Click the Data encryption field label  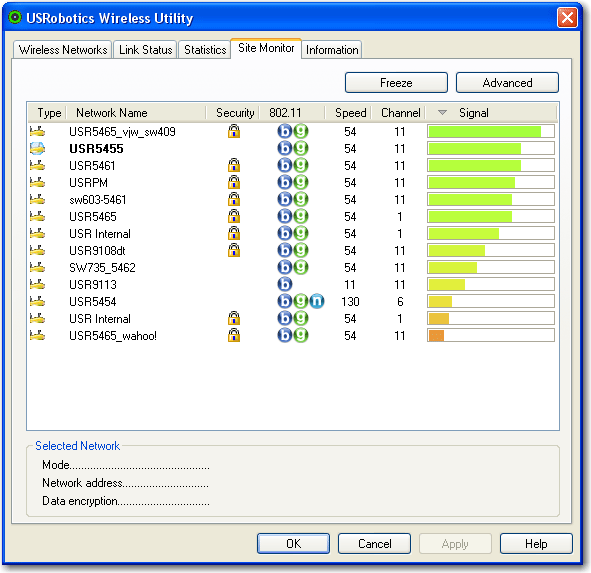coord(80,501)
